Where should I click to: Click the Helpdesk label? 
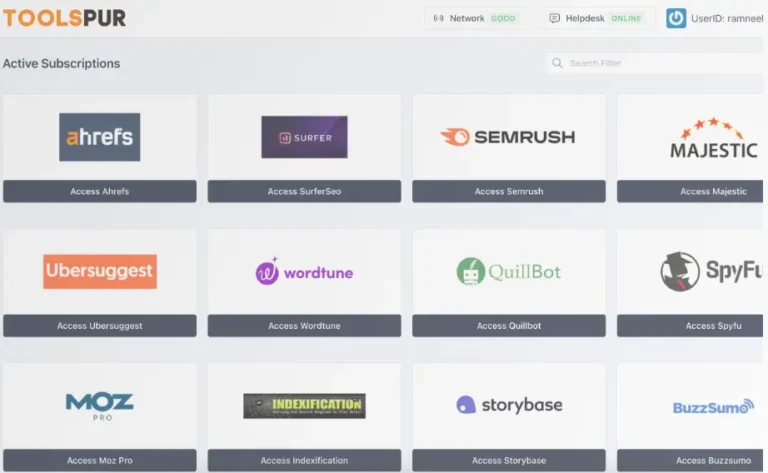tap(585, 18)
